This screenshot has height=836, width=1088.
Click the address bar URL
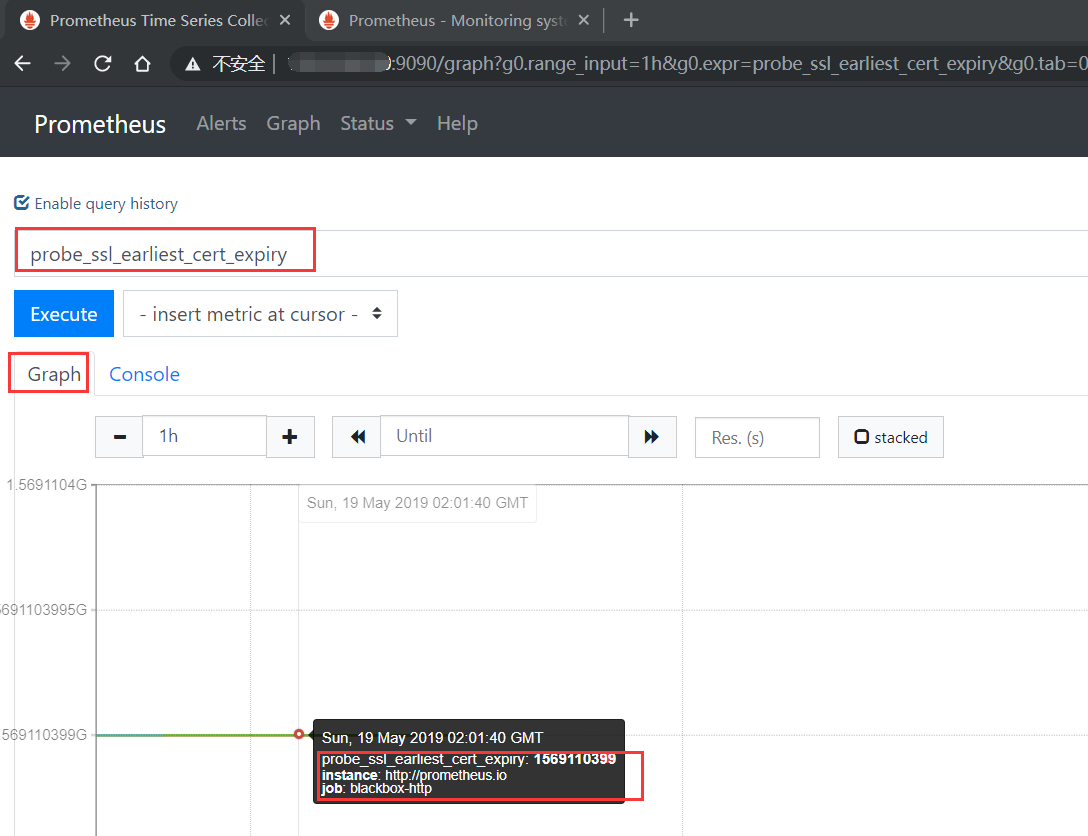[x=687, y=64]
